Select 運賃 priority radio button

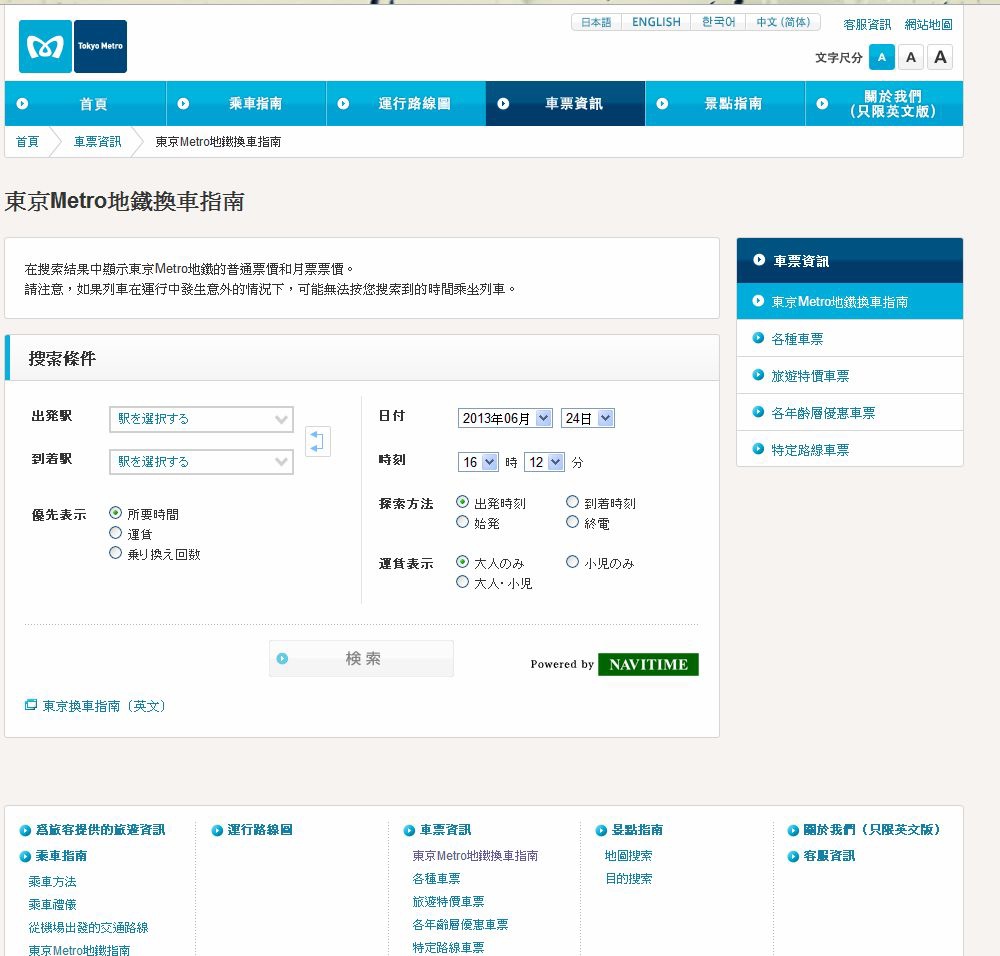[115, 533]
